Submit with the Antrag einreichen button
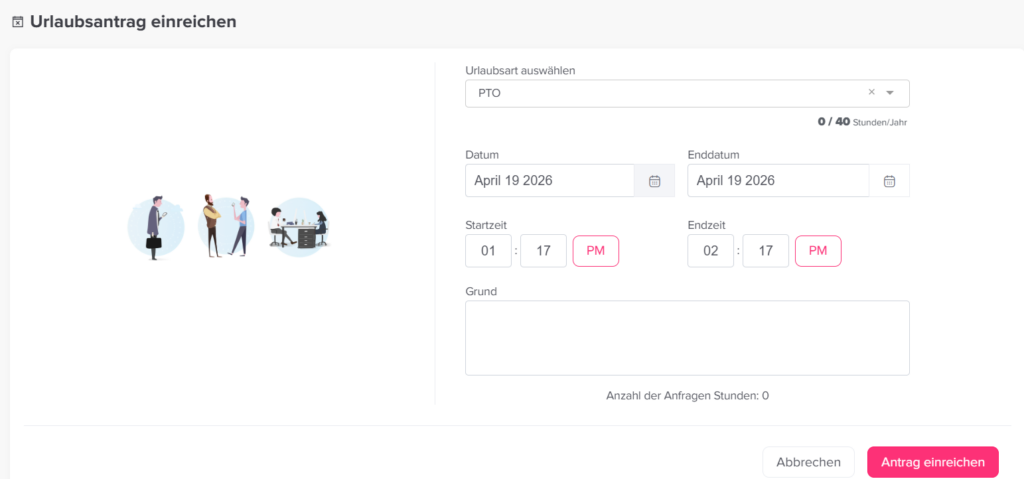Image resolution: width=1024 pixels, height=479 pixels. pyautogui.click(x=932, y=462)
